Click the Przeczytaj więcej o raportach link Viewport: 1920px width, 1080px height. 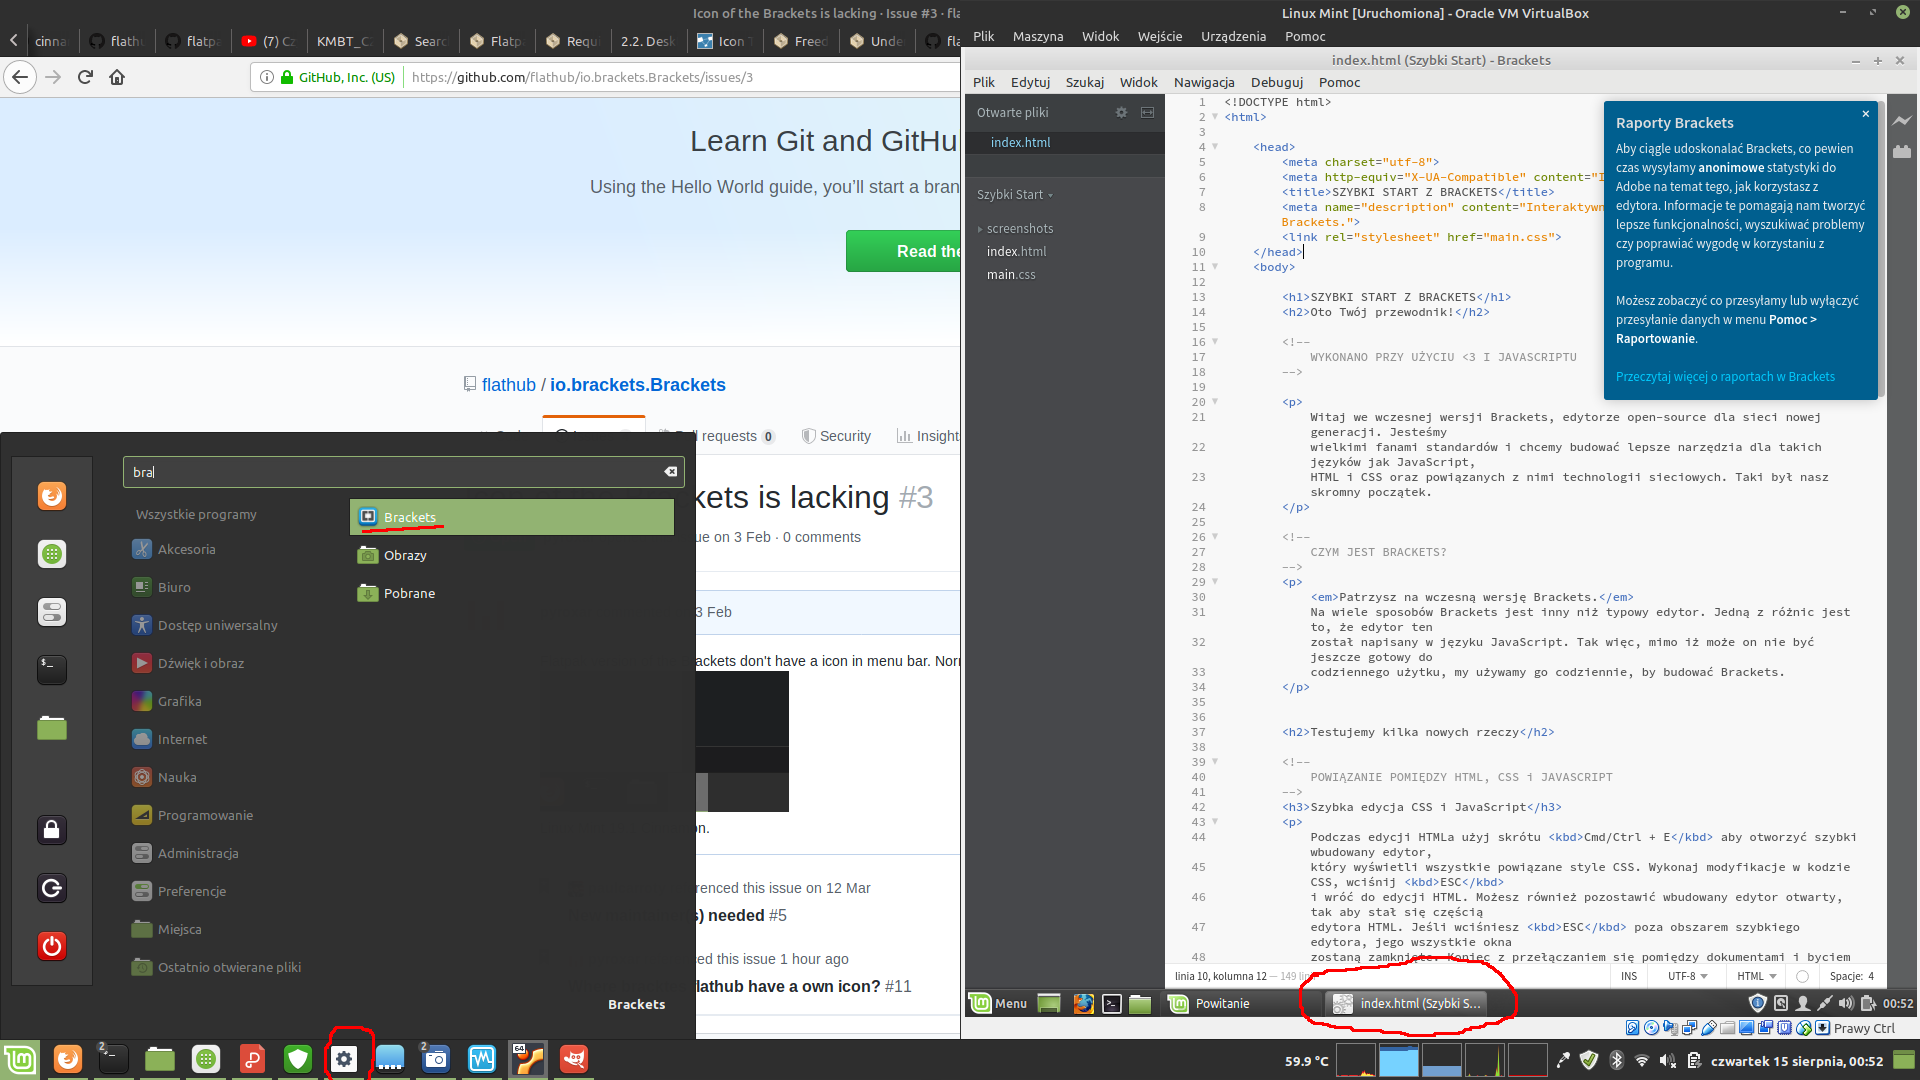point(1725,376)
